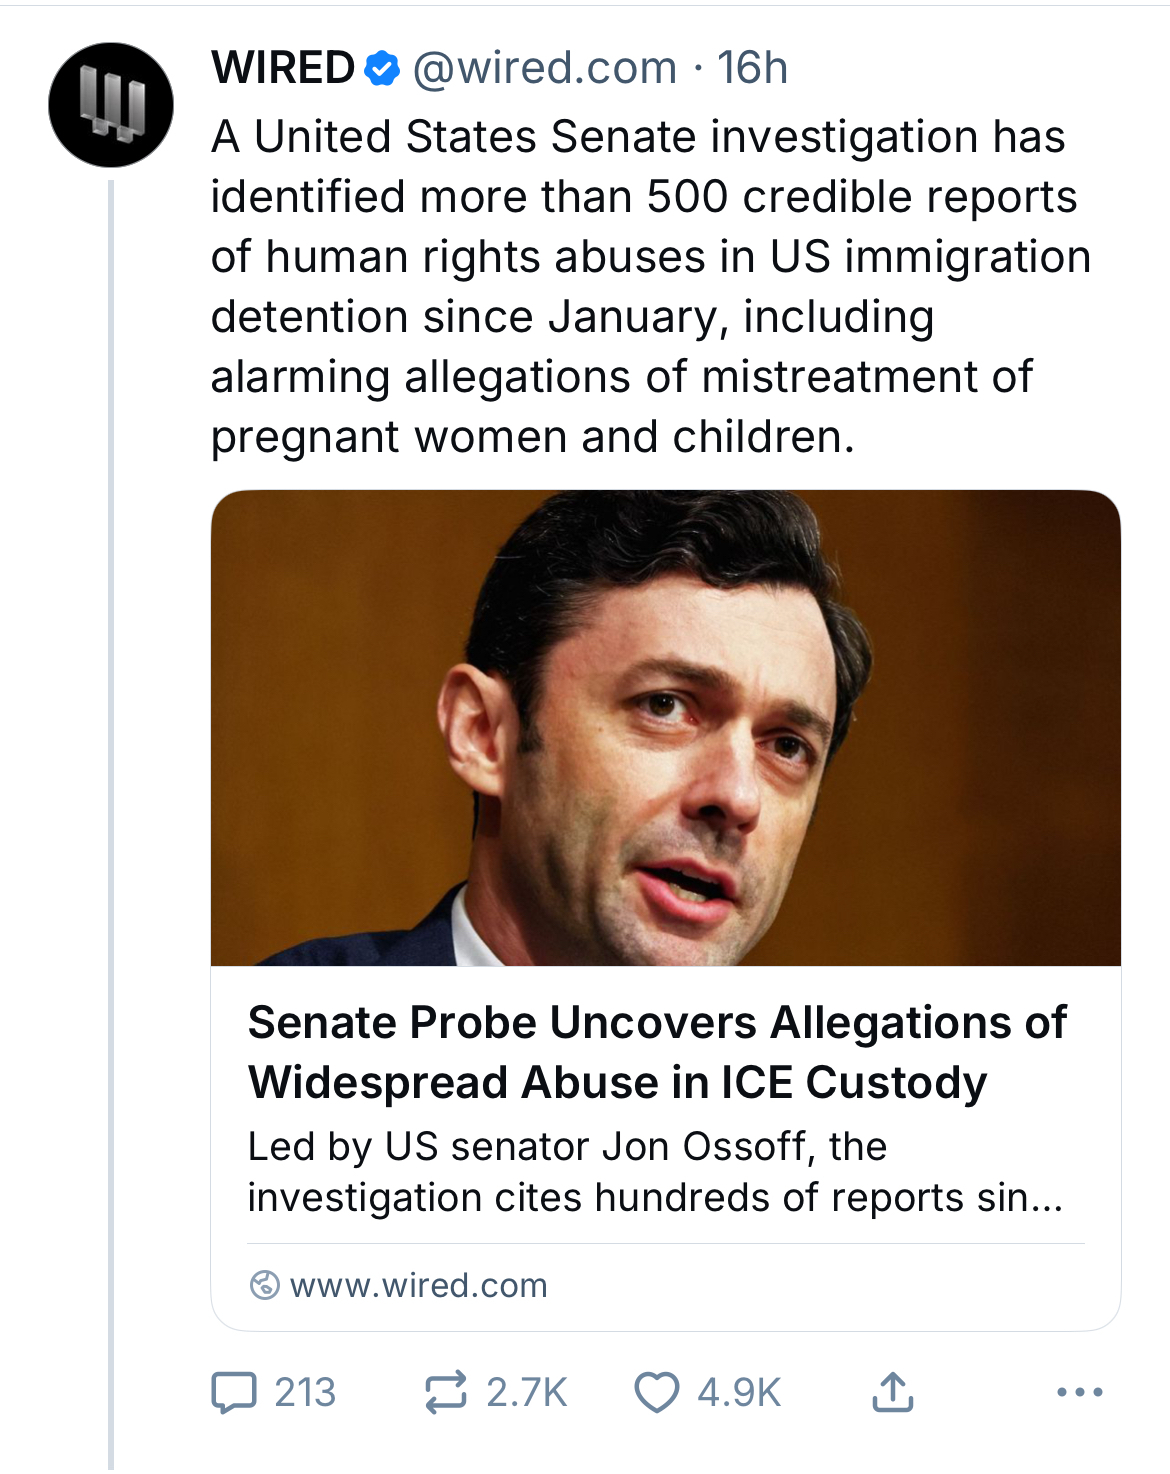Click the 4.9K likes count
Viewport: 1170px width, 1474px height.
(x=739, y=1392)
